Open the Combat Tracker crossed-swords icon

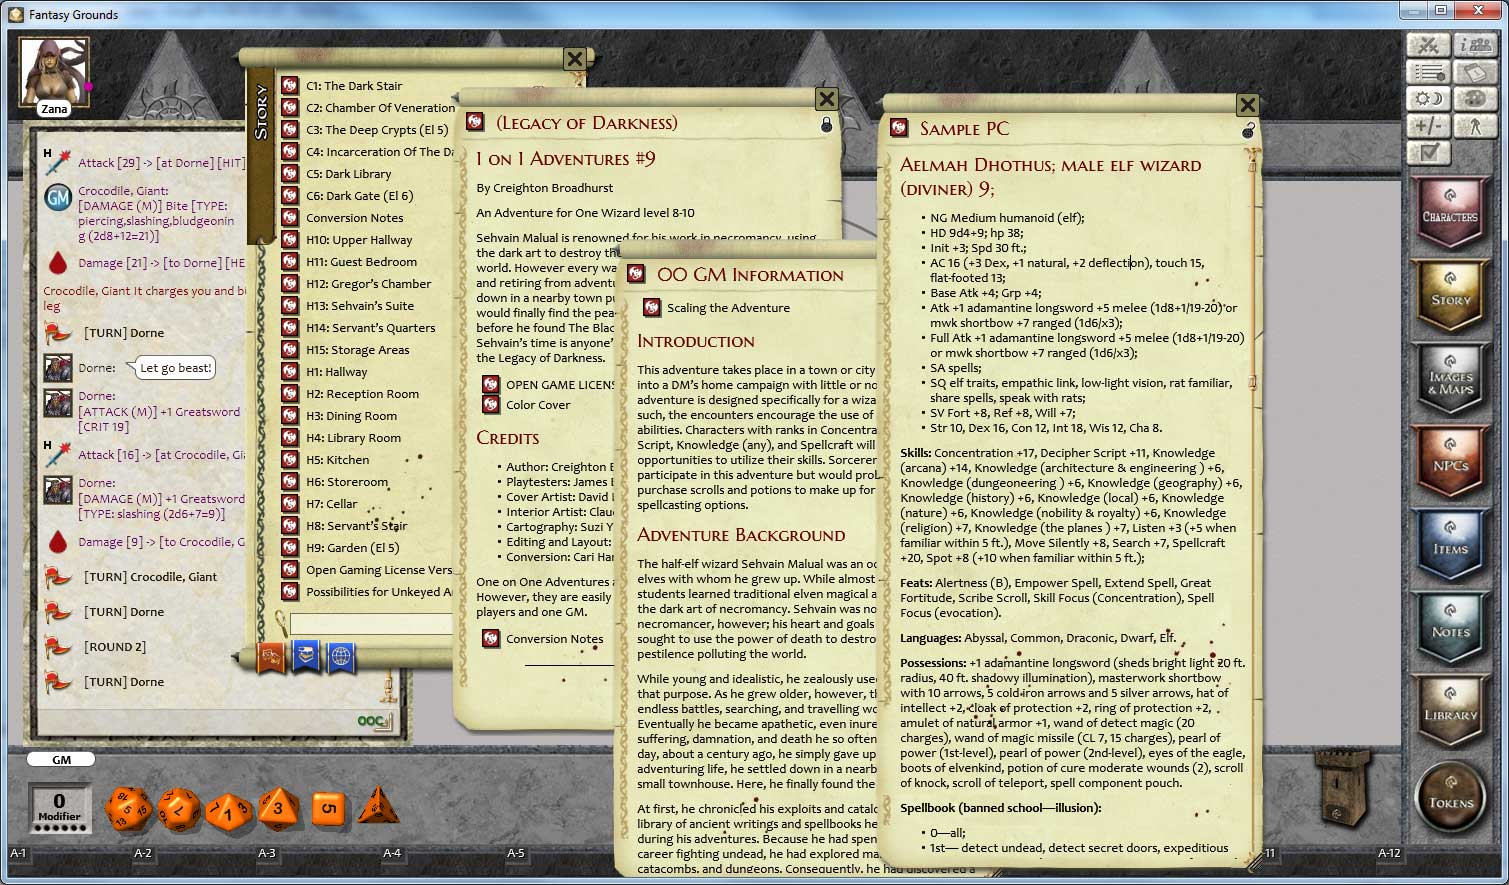click(1427, 44)
